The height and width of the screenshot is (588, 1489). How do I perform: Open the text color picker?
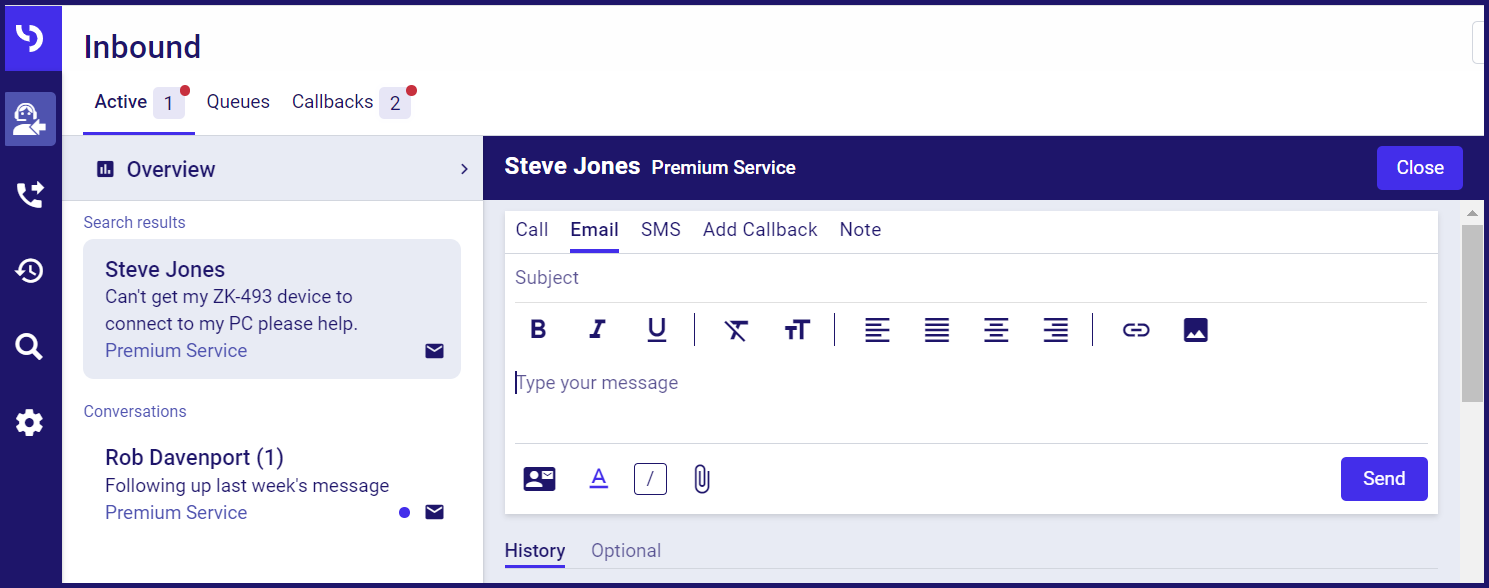(599, 479)
